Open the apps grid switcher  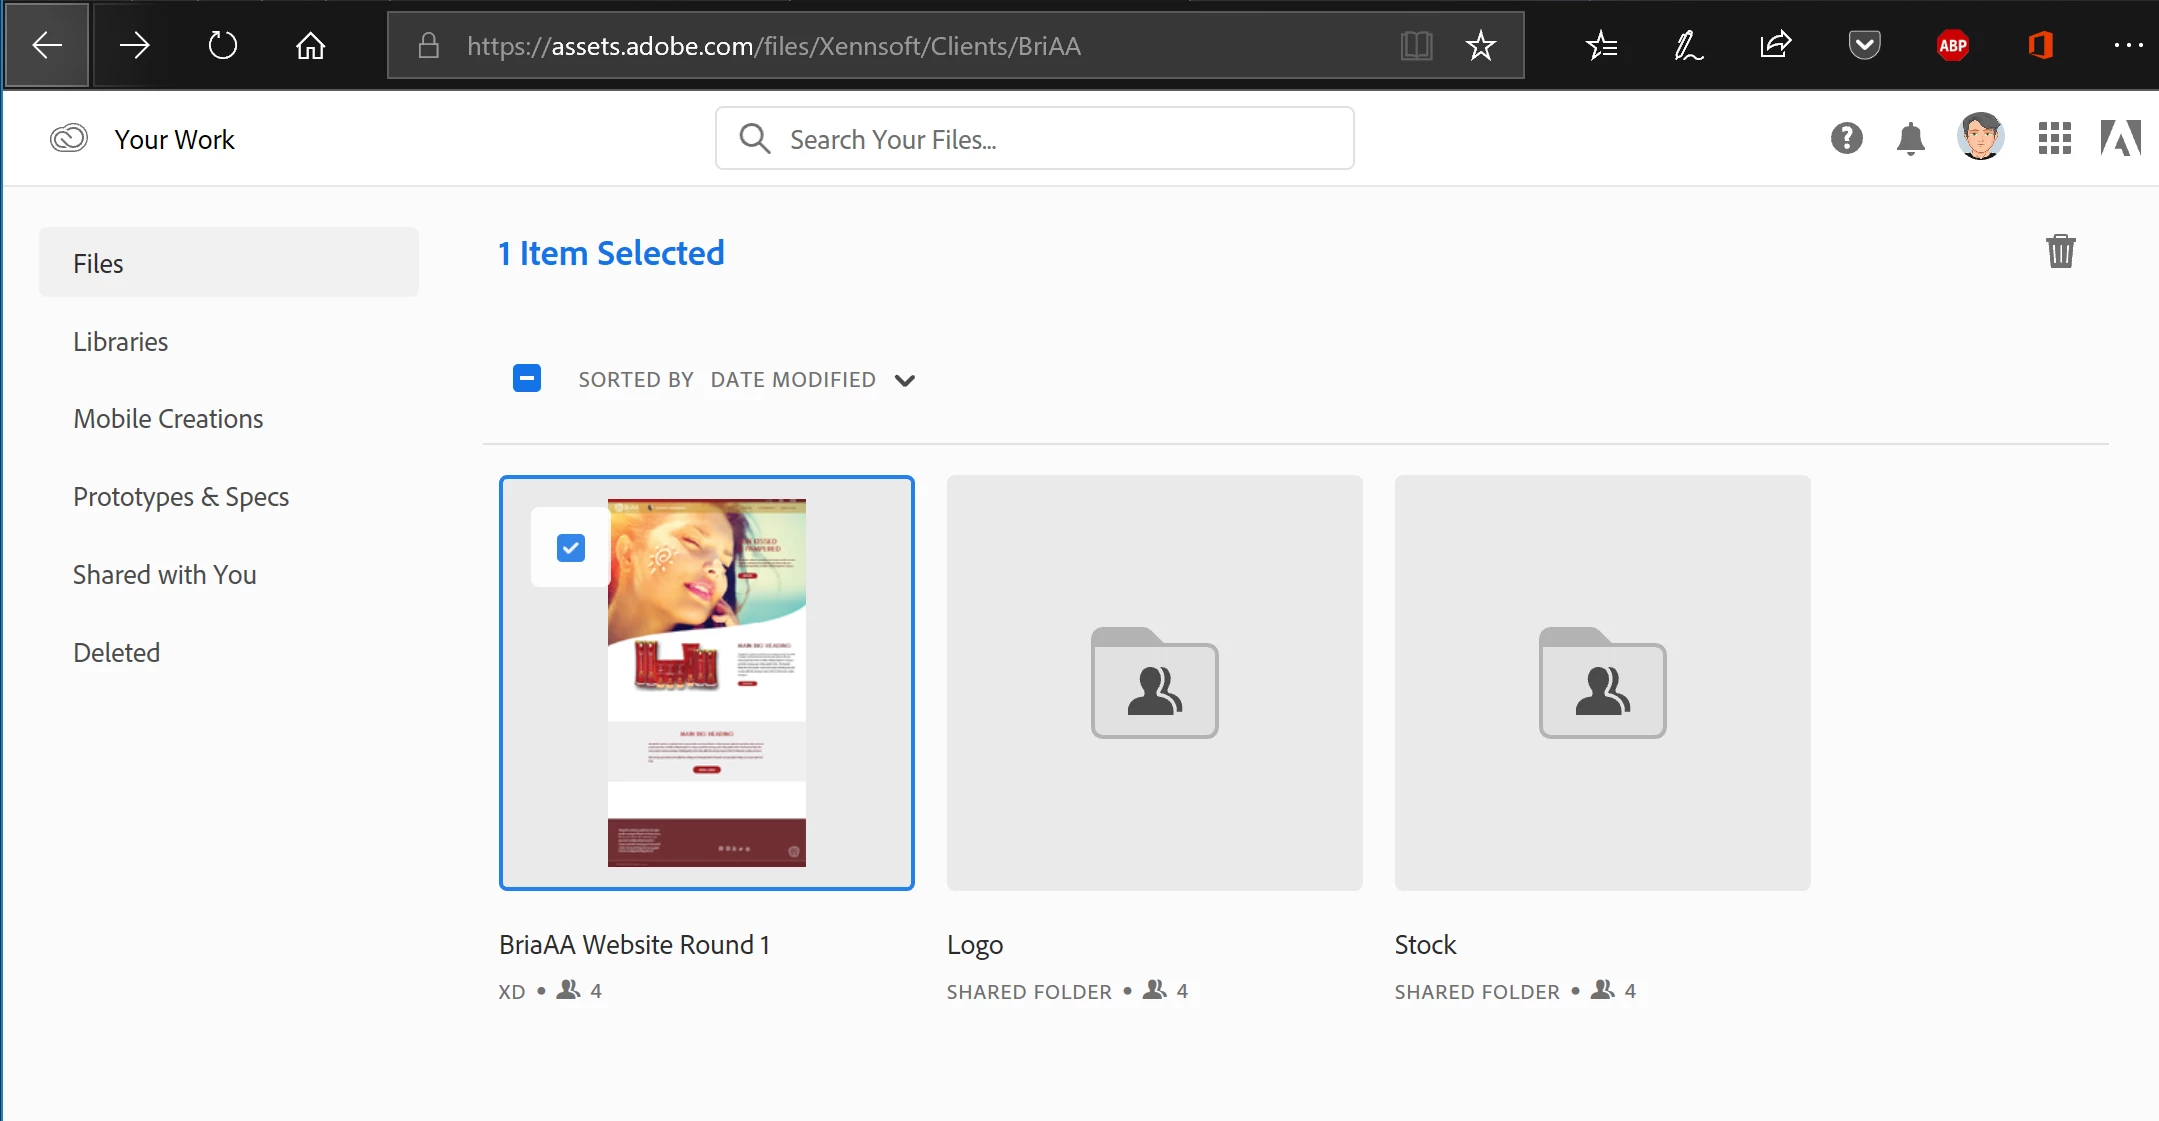2054,138
